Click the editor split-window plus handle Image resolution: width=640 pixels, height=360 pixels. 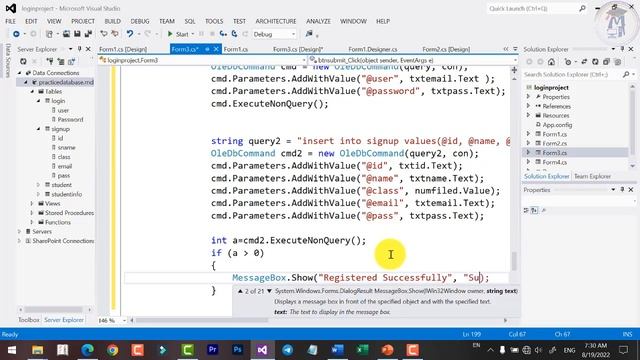(514, 70)
